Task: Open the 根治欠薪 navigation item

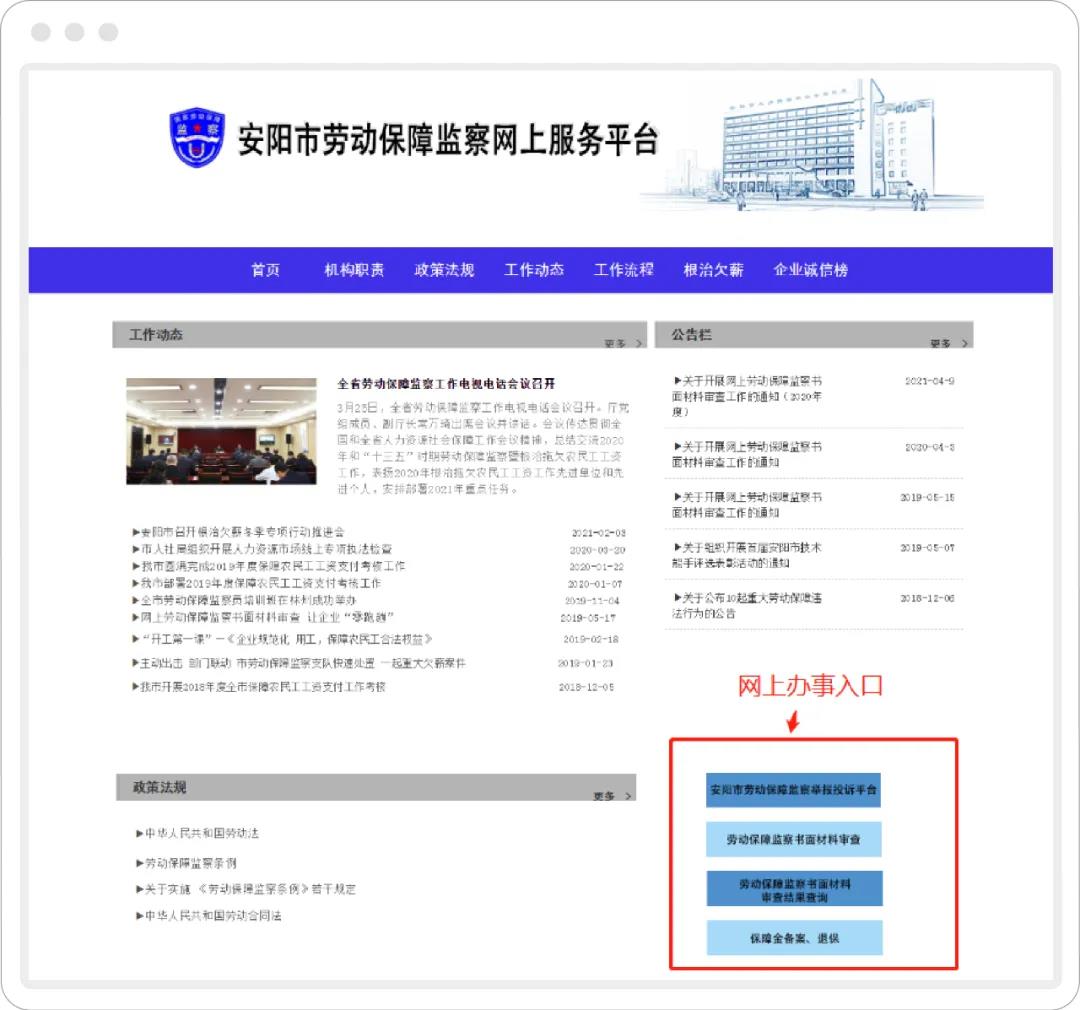Action: tap(713, 270)
